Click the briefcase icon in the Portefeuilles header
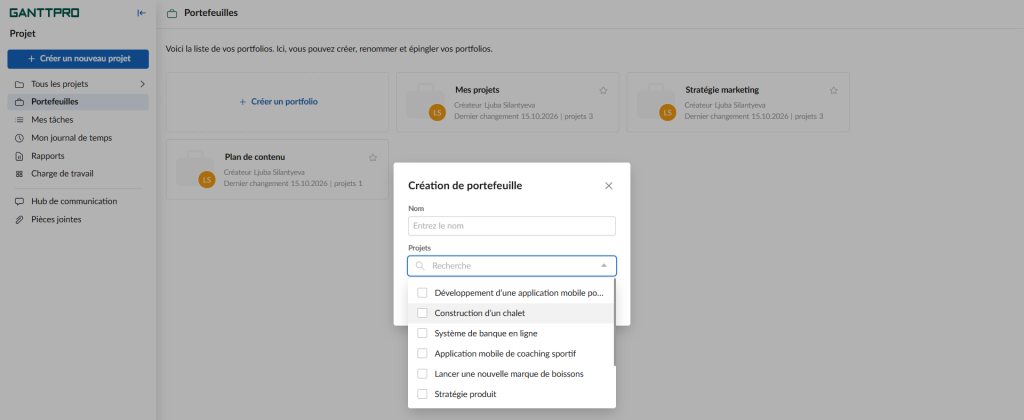The height and width of the screenshot is (420, 1024). [172, 13]
